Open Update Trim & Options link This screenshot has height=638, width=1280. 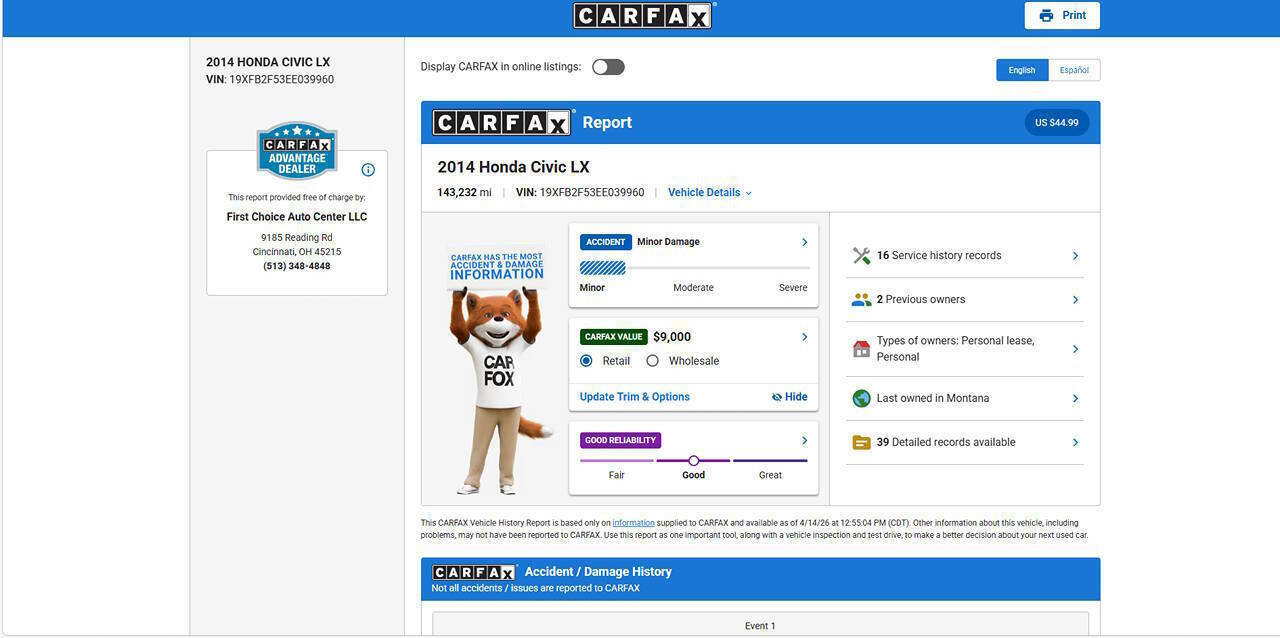point(635,397)
